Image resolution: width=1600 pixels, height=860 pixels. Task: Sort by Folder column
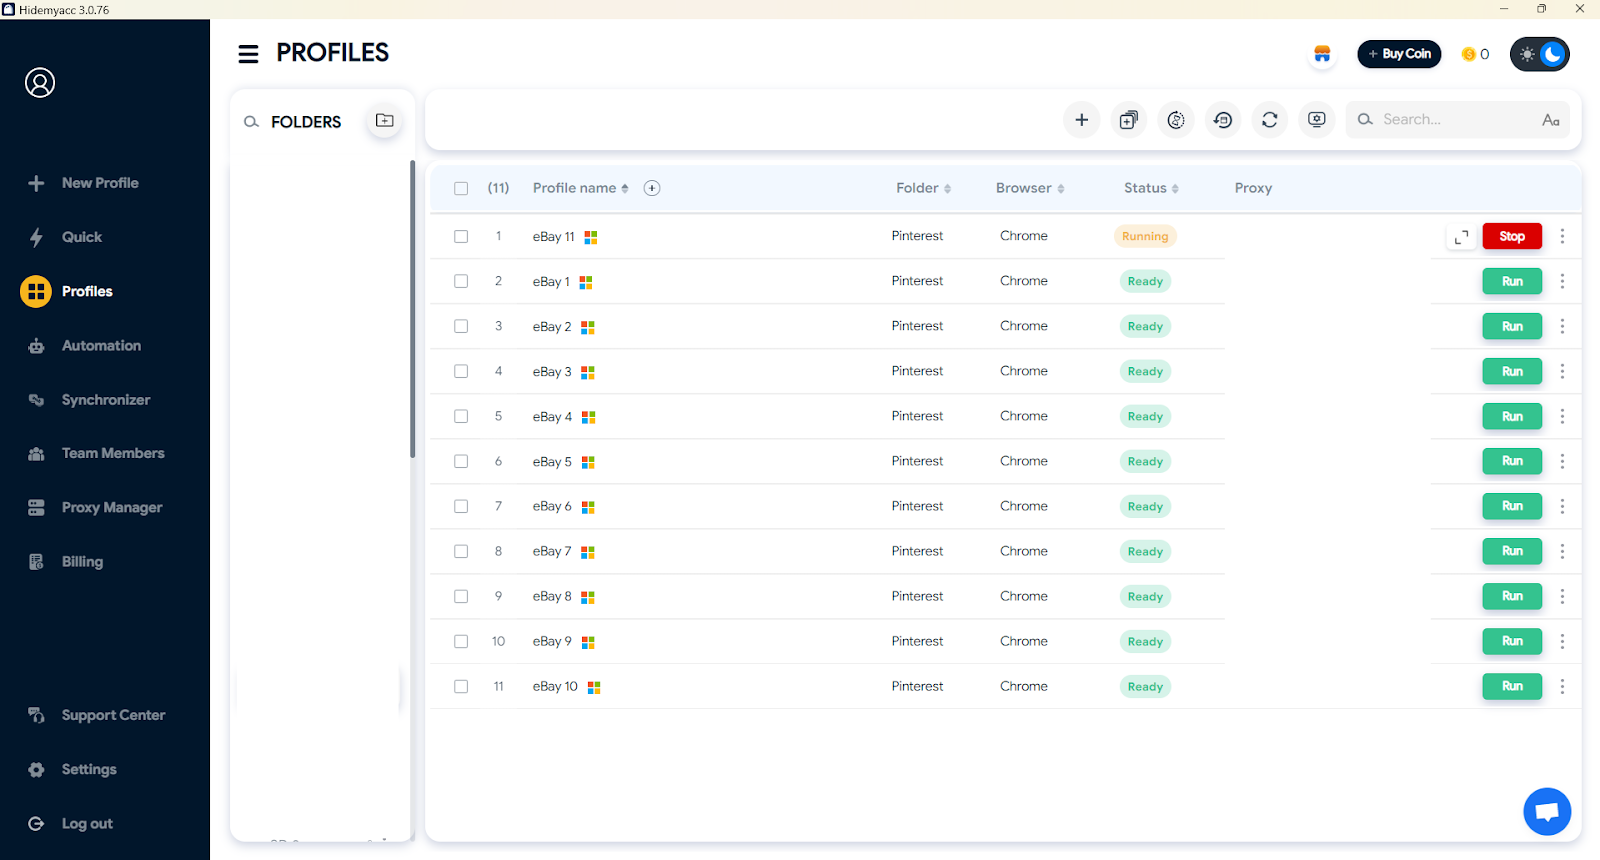point(924,188)
